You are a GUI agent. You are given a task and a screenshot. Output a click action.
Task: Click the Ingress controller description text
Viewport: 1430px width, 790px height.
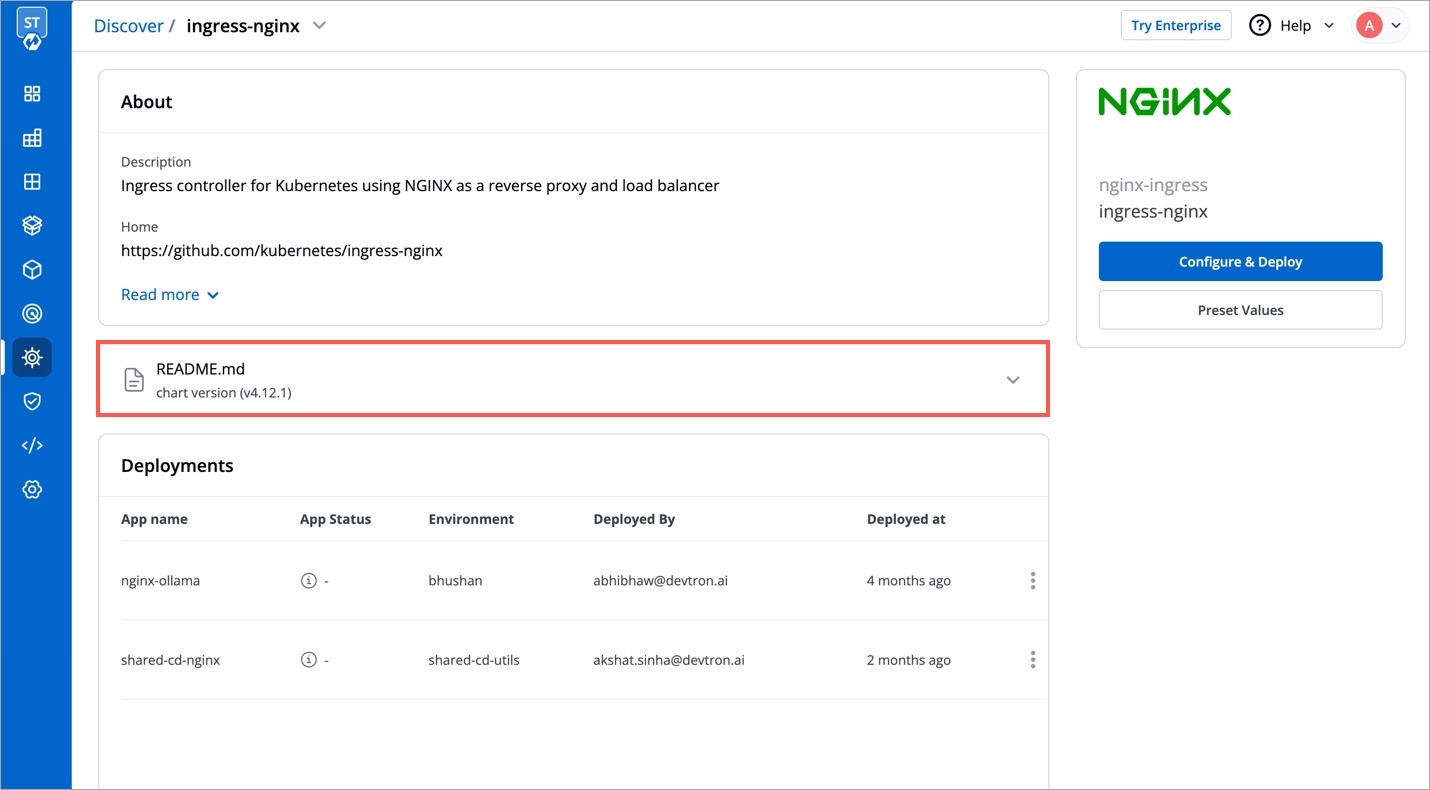click(420, 186)
